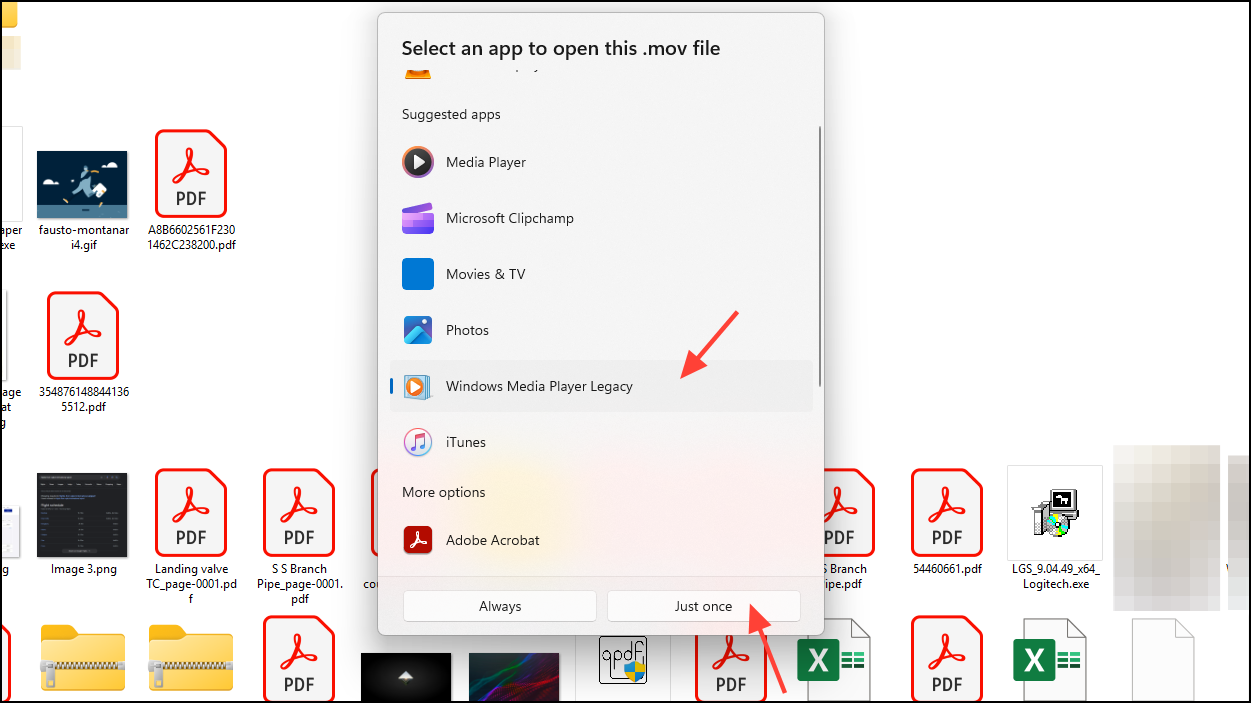
Task: Select fausto-montanari4.gif thumbnail in Explorer
Action: 82,185
